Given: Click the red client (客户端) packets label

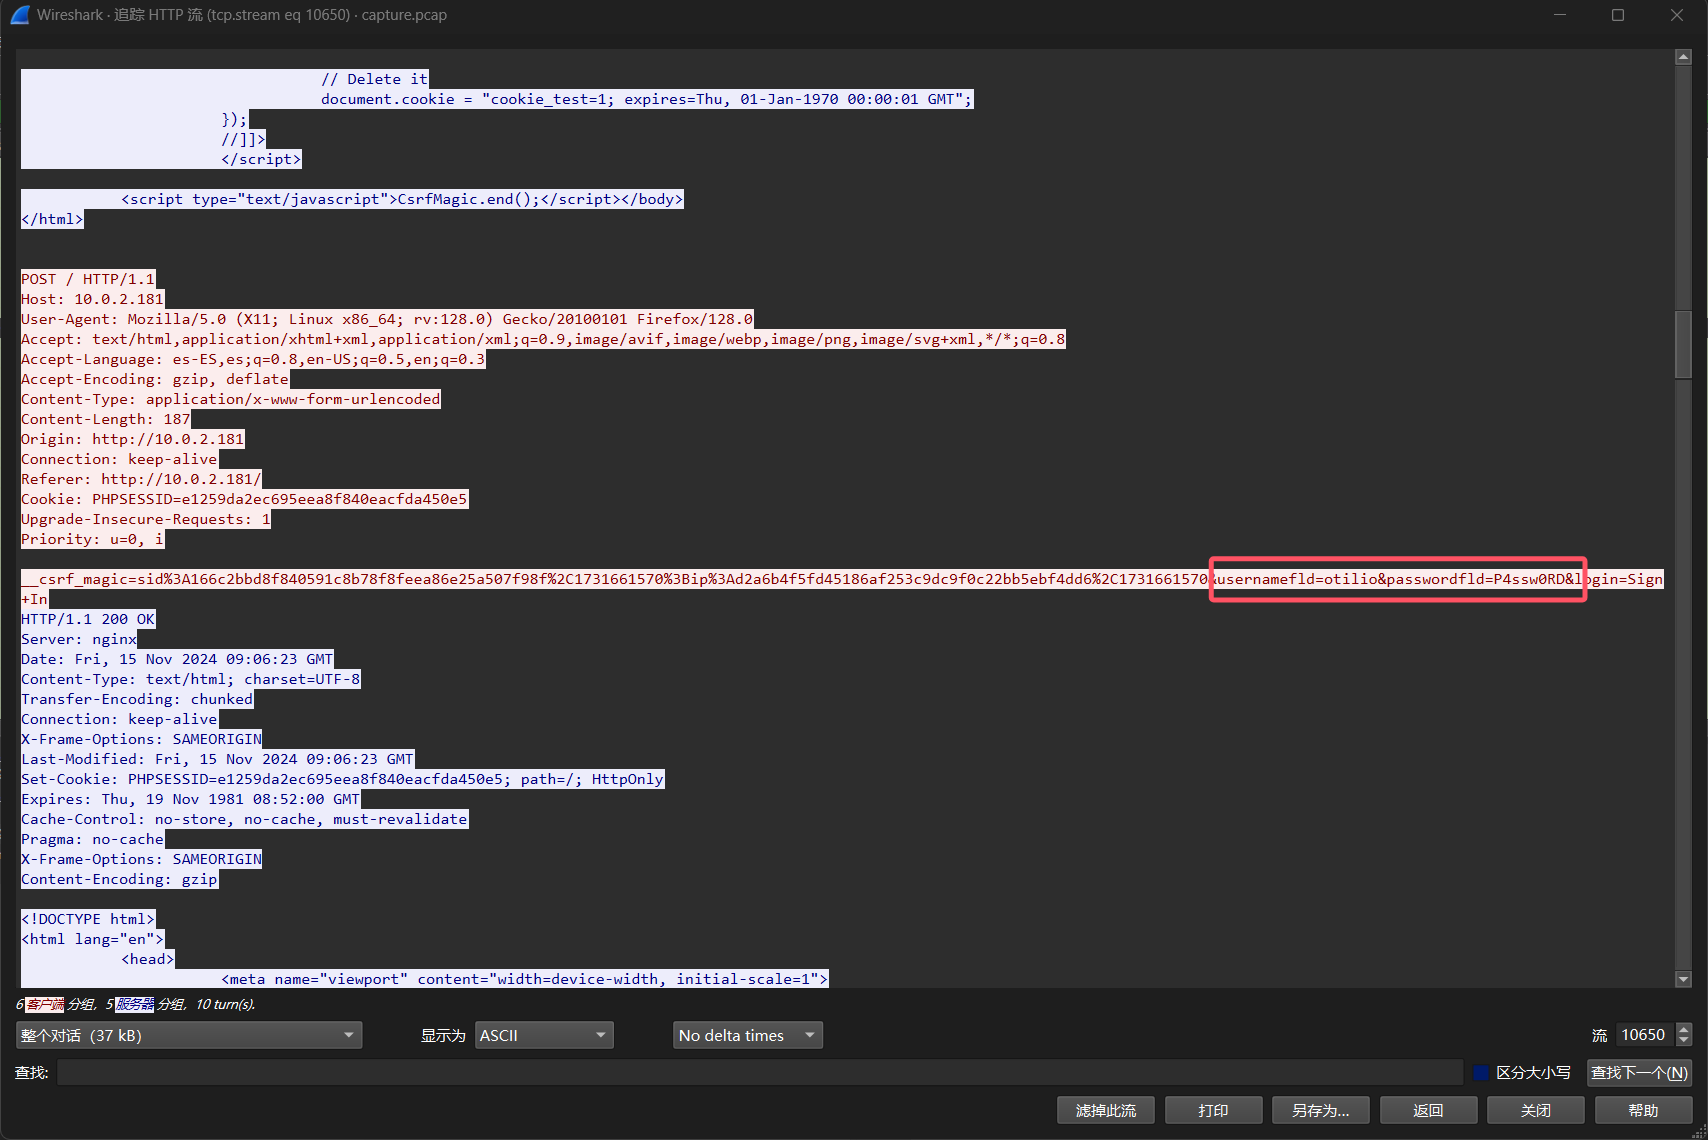Looking at the screenshot, I should [45, 1004].
